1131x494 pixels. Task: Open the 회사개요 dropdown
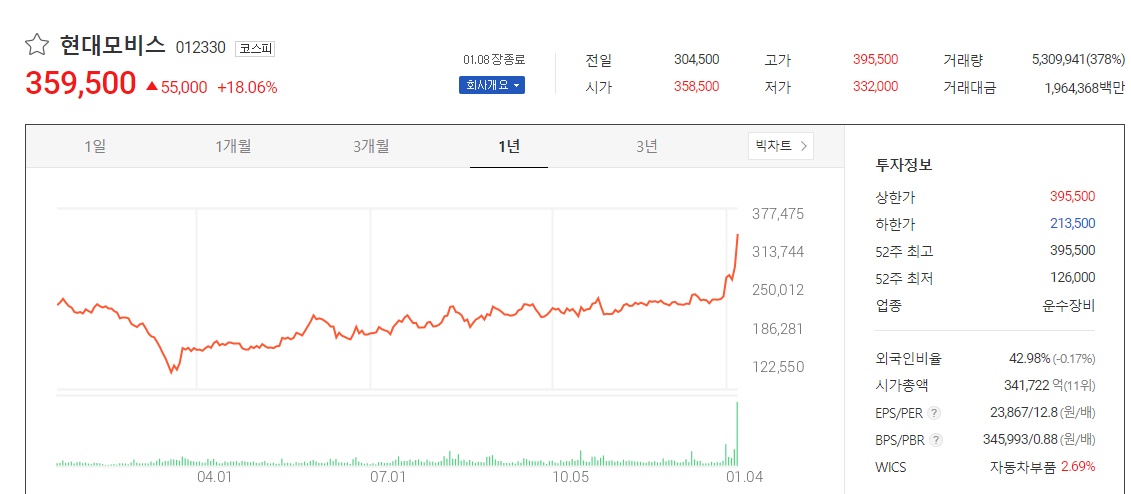(x=492, y=85)
